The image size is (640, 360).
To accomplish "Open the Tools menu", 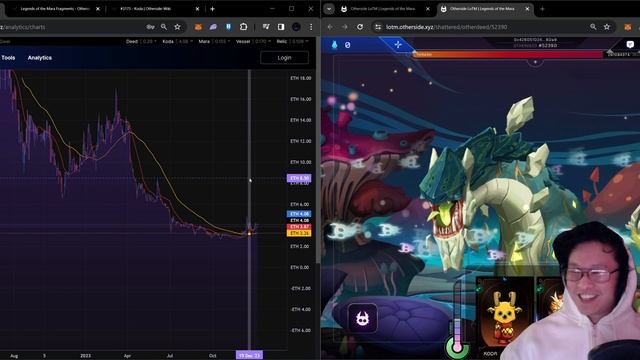I will tap(8, 58).
